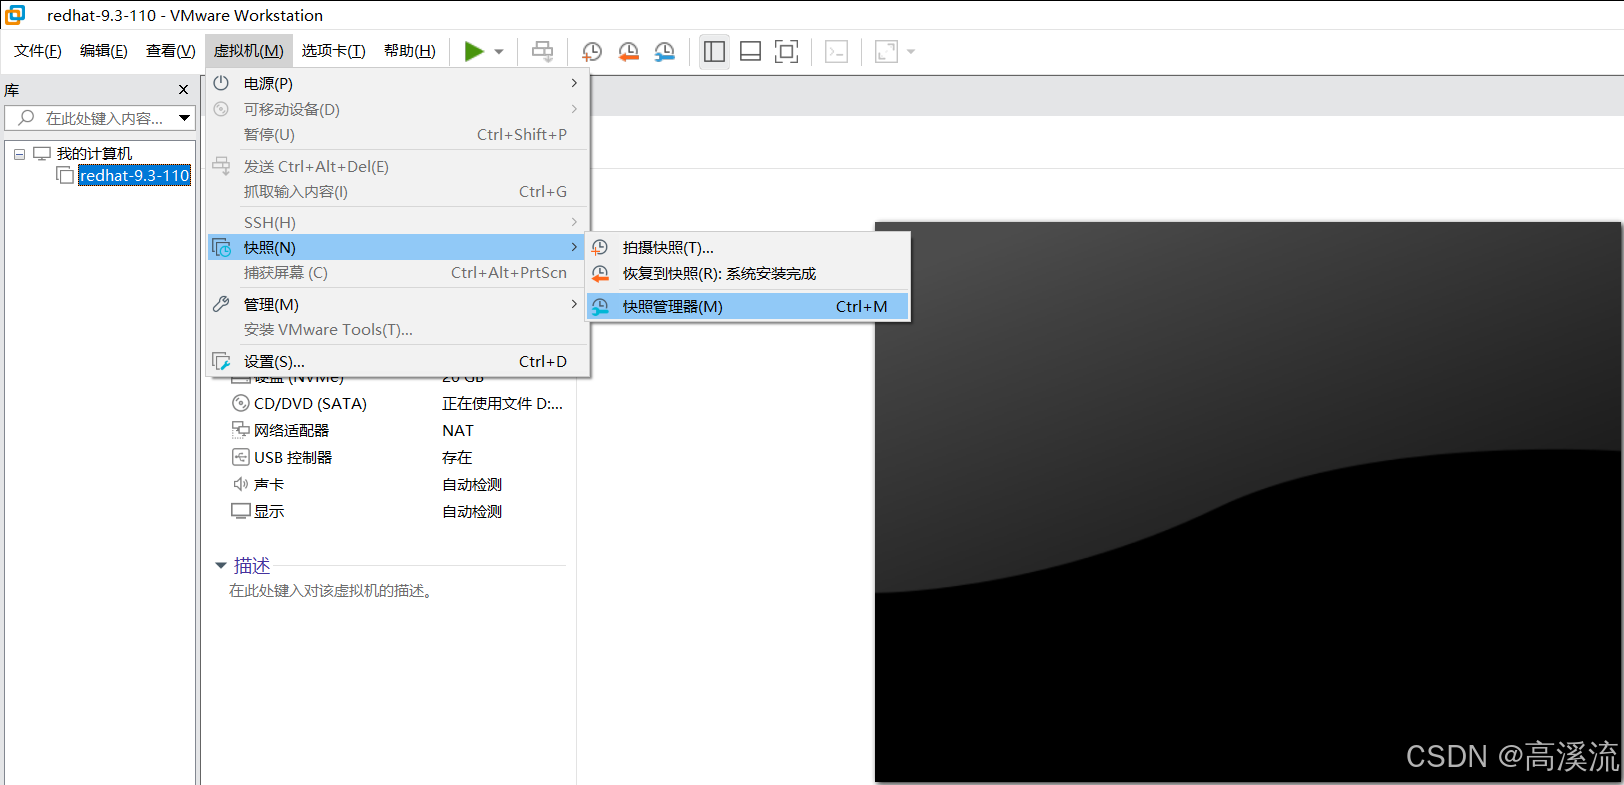Image resolution: width=1624 pixels, height=785 pixels.
Task: Toggle the thumbnail bar view icon
Action: pyautogui.click(x=750, y=51)
